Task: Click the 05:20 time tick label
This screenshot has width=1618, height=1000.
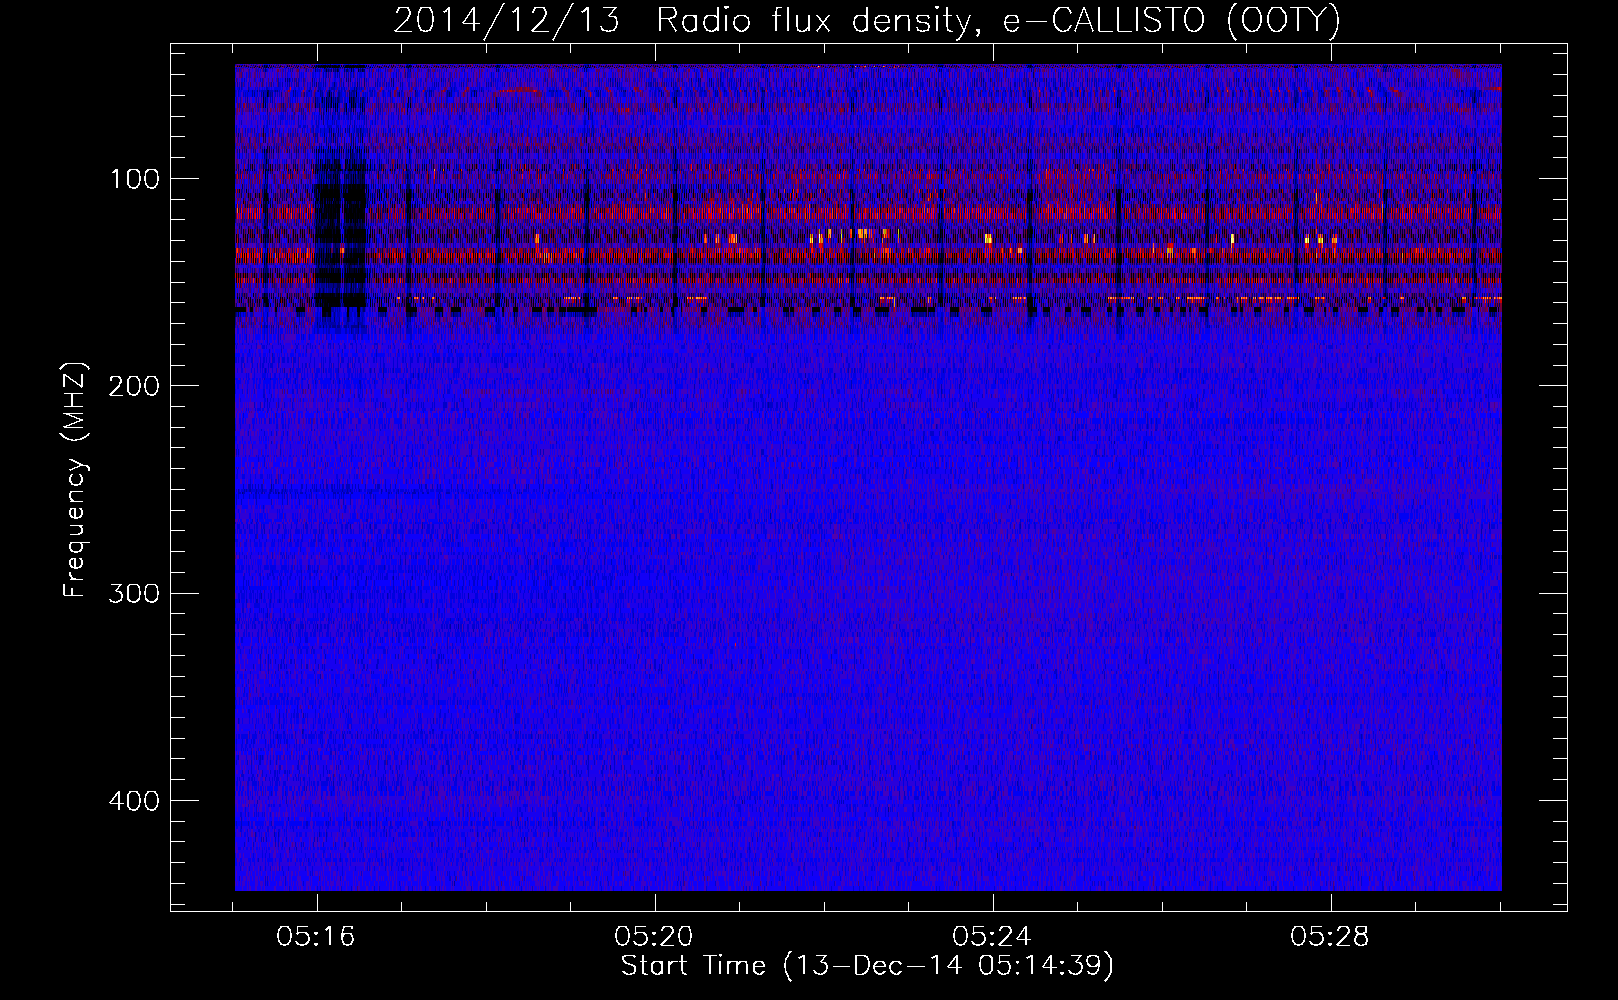Action: (x=655, y=937)
